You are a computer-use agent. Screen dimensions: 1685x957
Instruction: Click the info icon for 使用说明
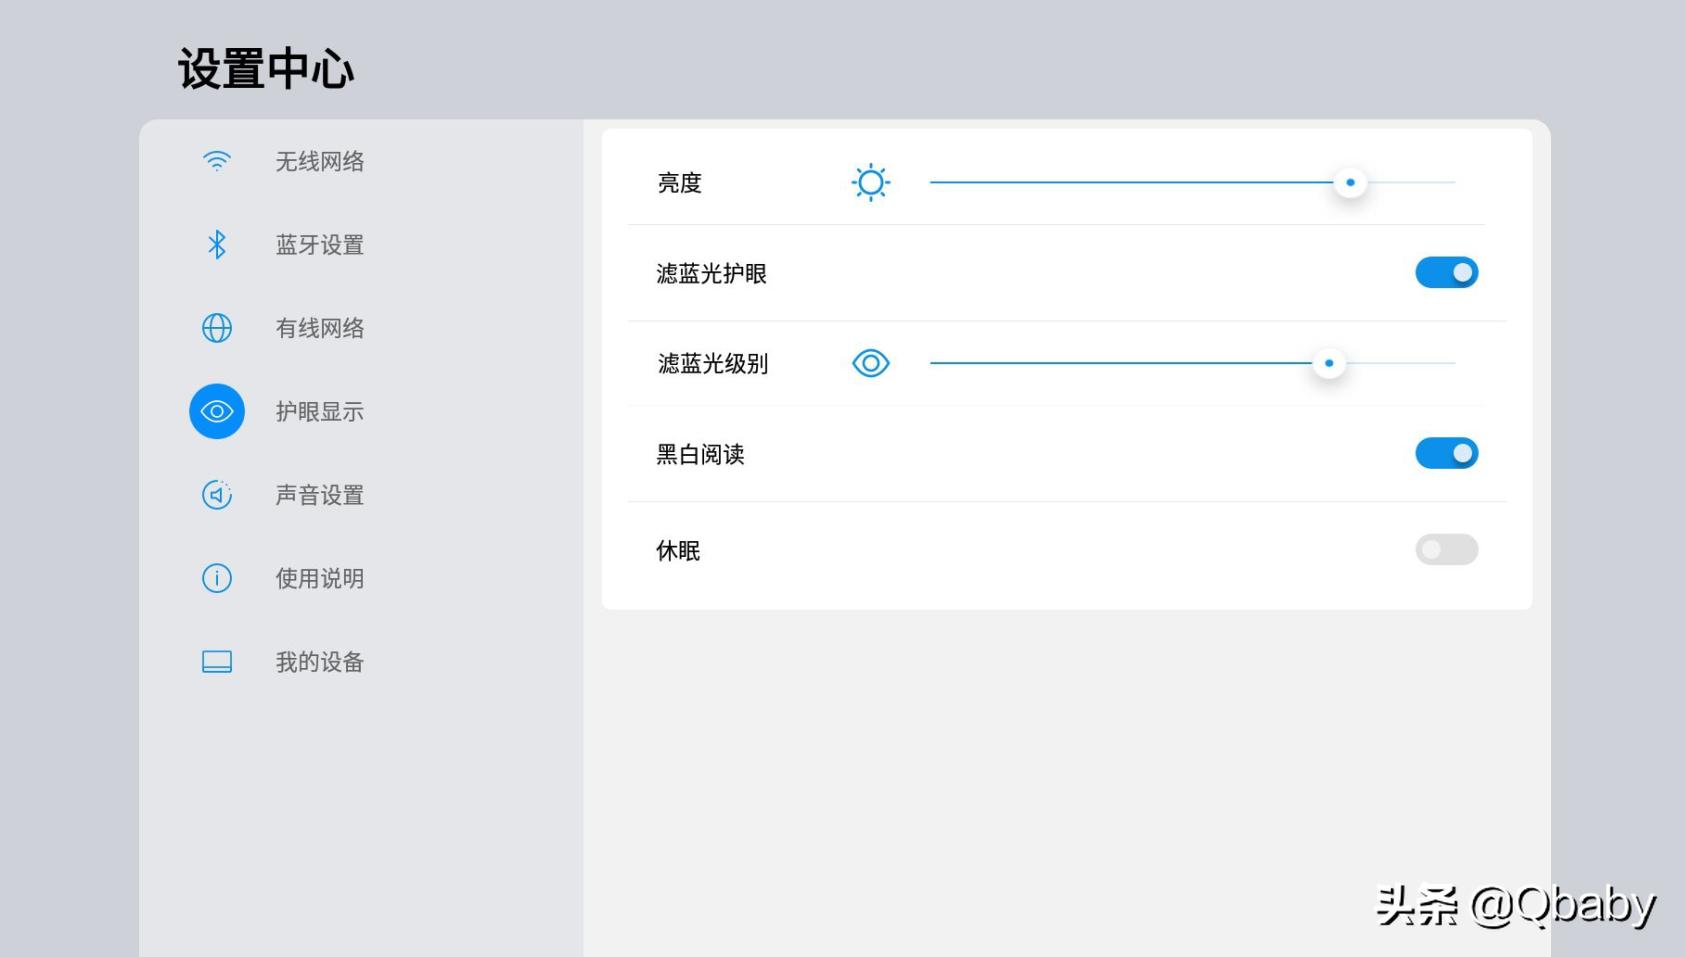pyautogui.click(x=215, y=578)
